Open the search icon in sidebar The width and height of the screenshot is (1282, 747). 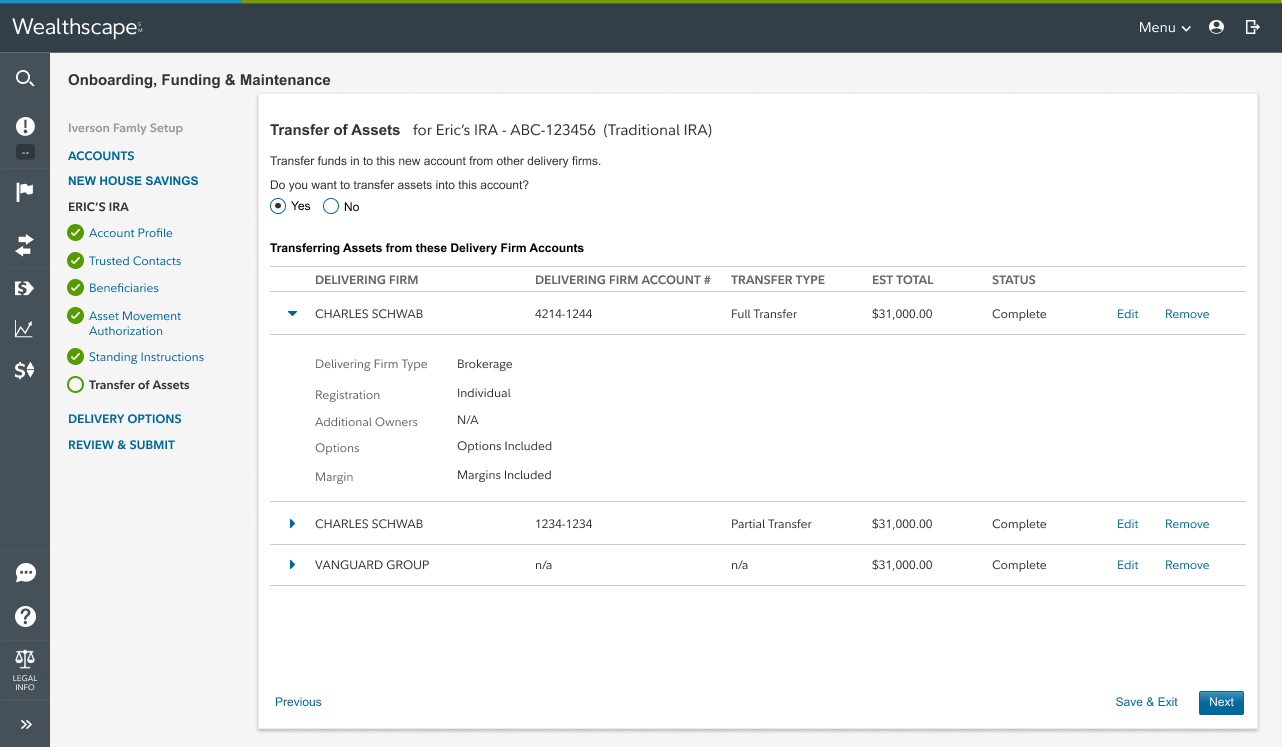(25, 78)
